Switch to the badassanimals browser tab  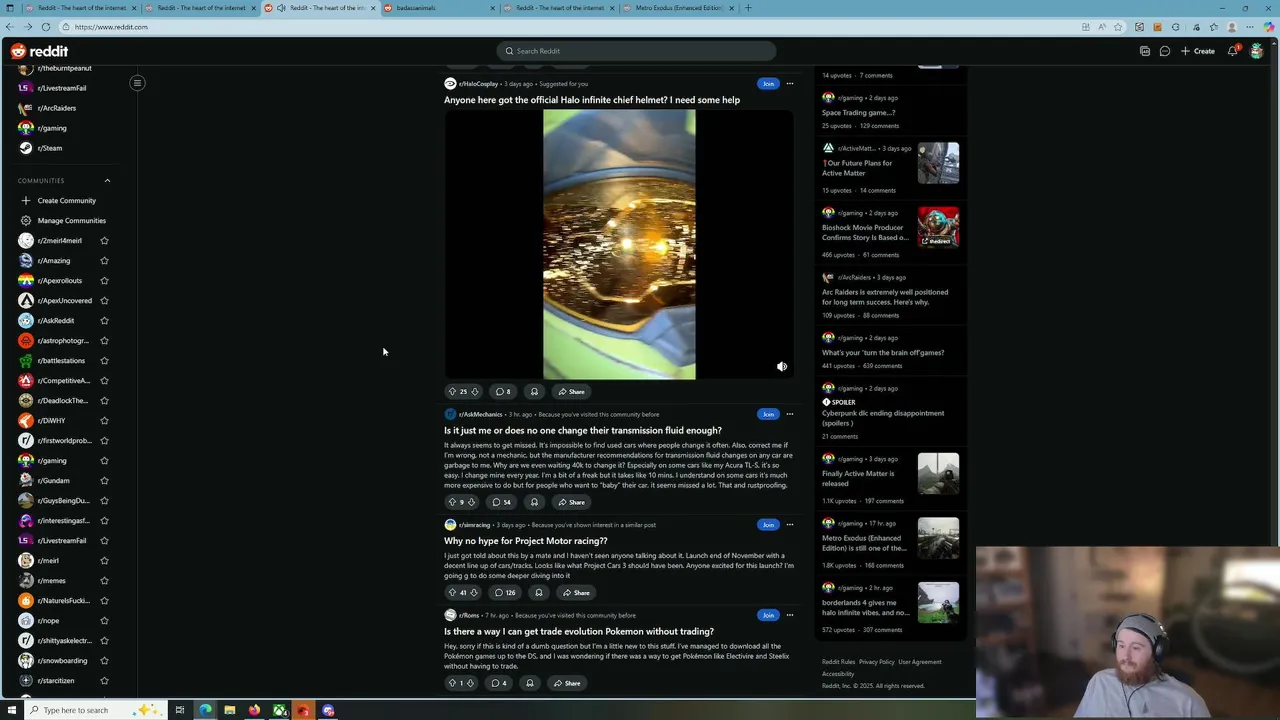(438, 8)
